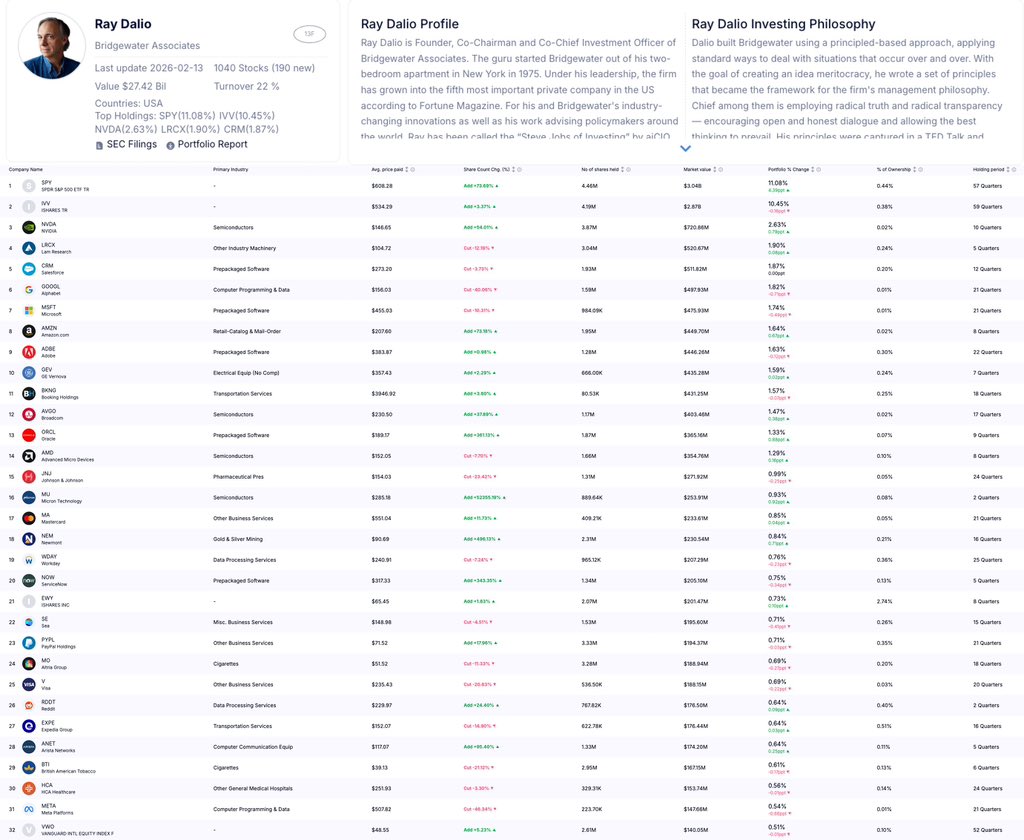
Task: Click the Ray Dalio Investing Philosophy heading
Action: click(x=783, y=24)
